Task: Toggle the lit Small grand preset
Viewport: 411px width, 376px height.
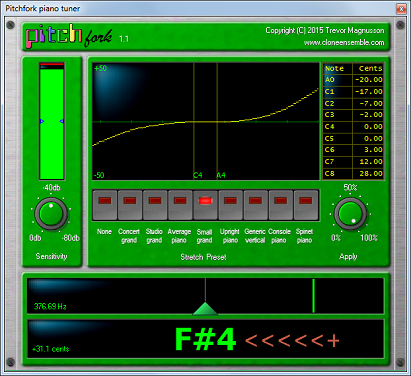Action: 205,205
